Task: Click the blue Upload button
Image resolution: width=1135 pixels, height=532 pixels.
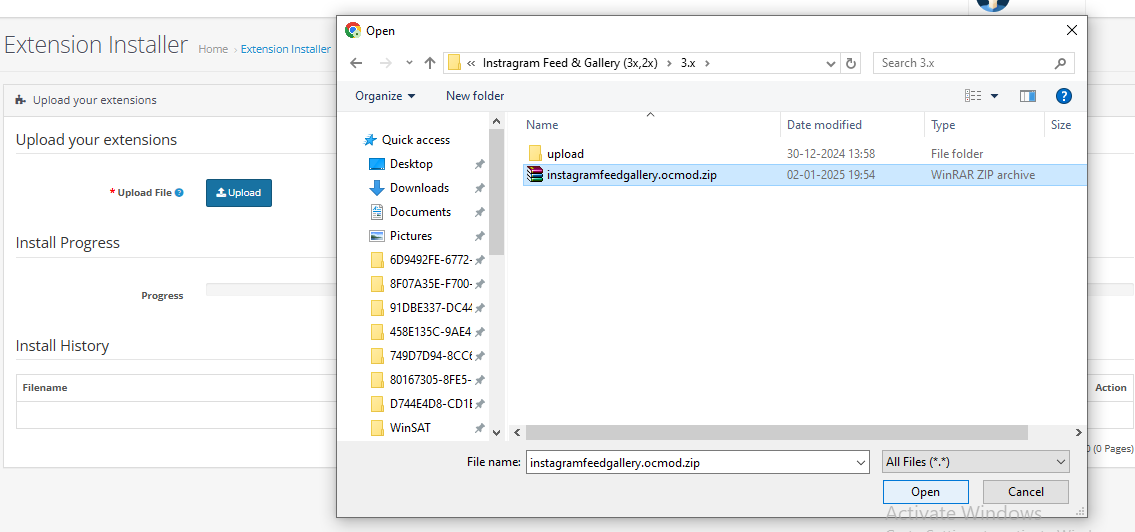Action: (239, 193)
